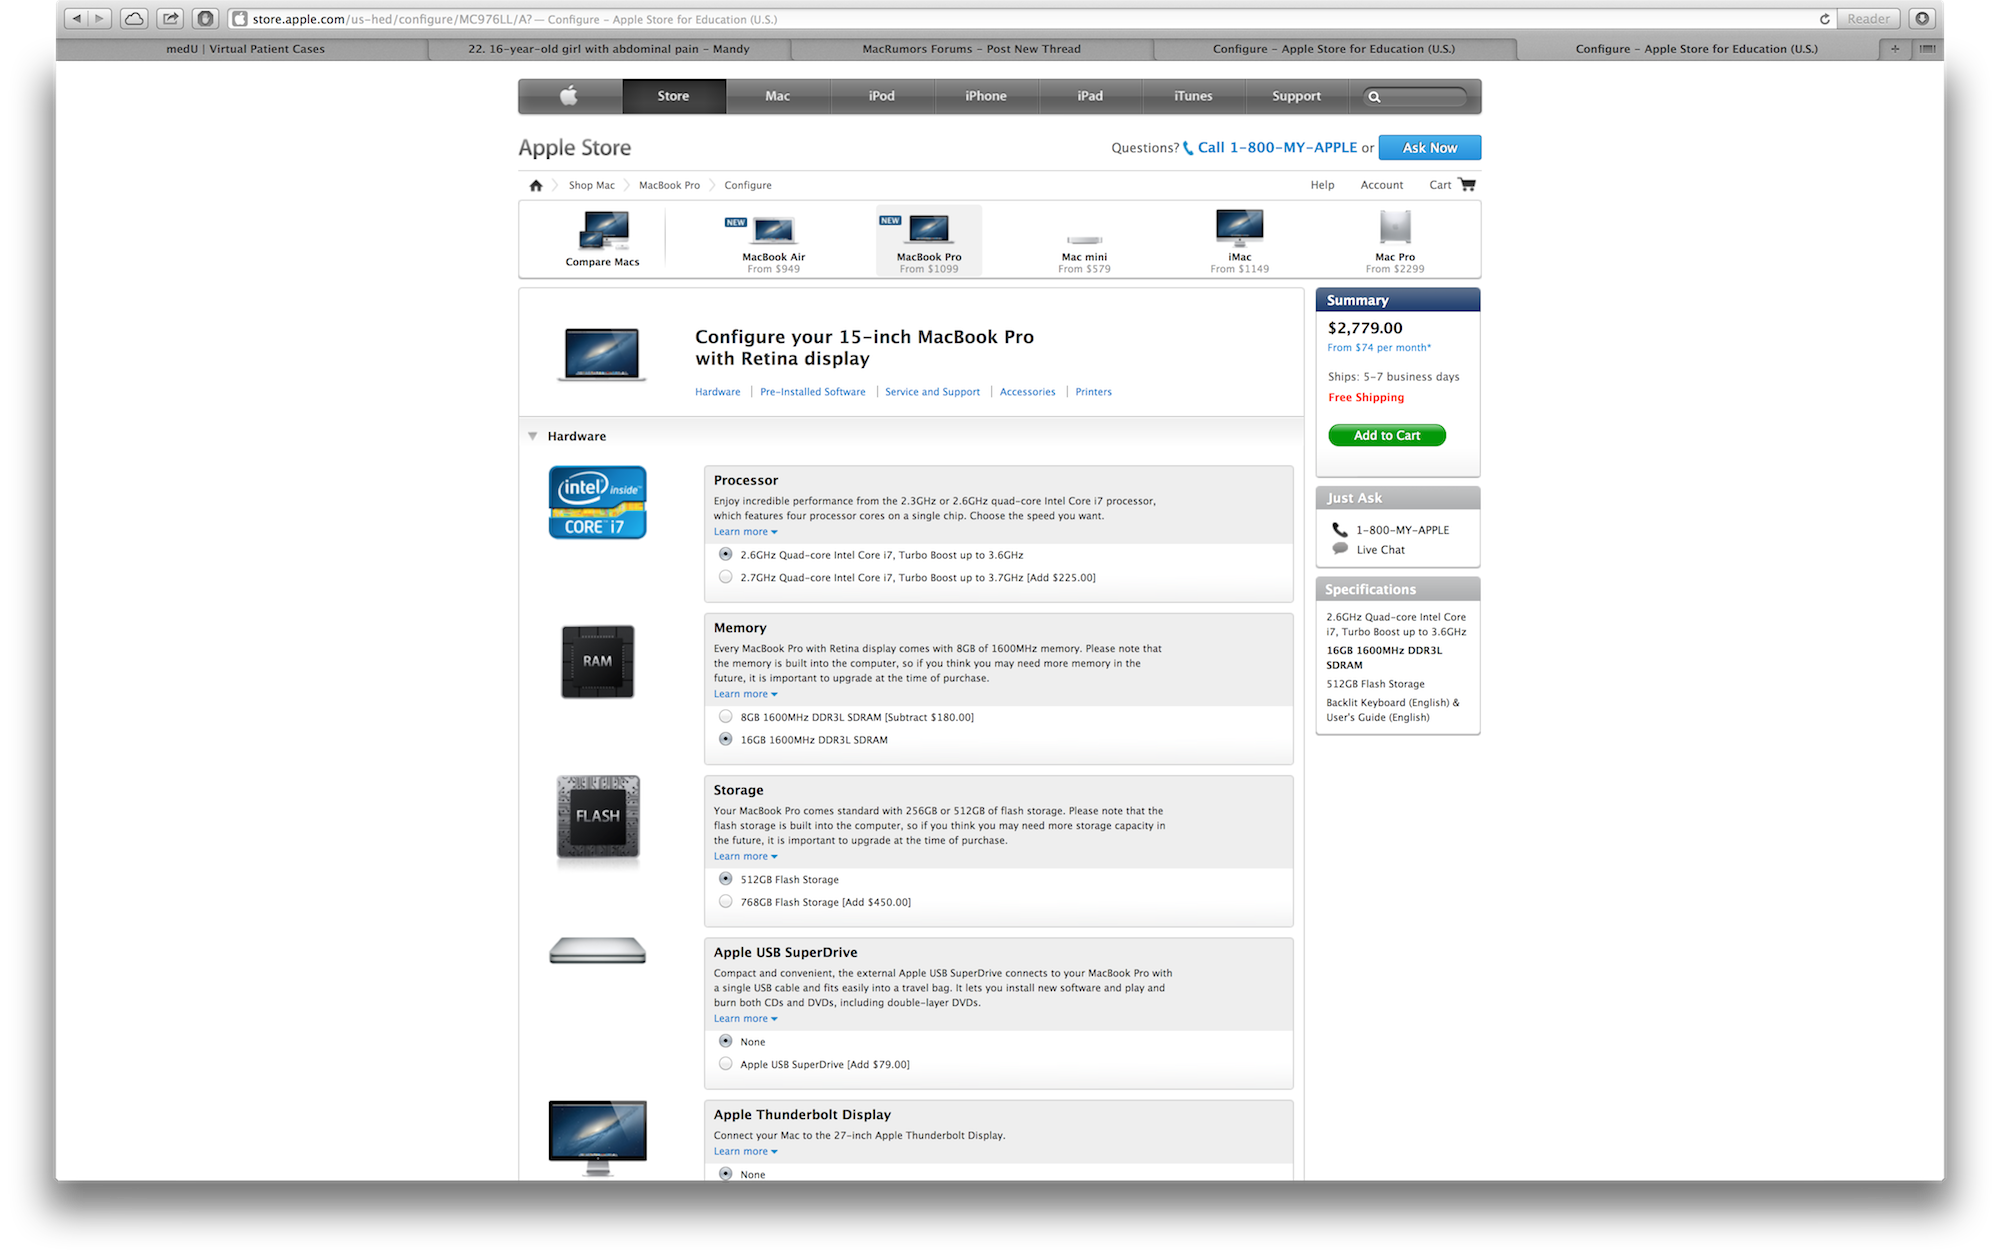Image resolution: width=2000 pixels, height=1258 pixels.
Task: Click the phone icon beside 1-800-MY-APPLE in Just Ask
Action: (x=1339, y=530)
